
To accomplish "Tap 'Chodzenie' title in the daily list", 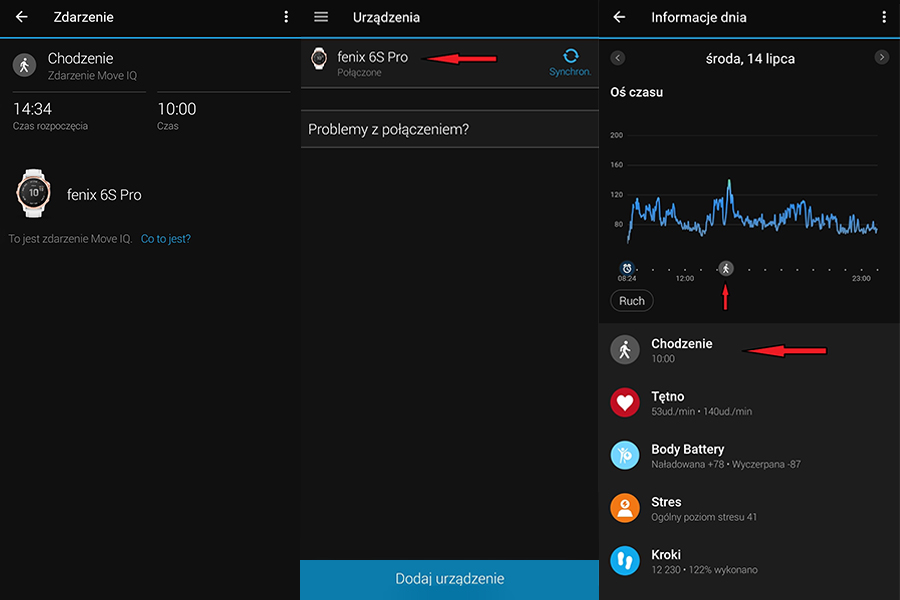I will point(681,343).
